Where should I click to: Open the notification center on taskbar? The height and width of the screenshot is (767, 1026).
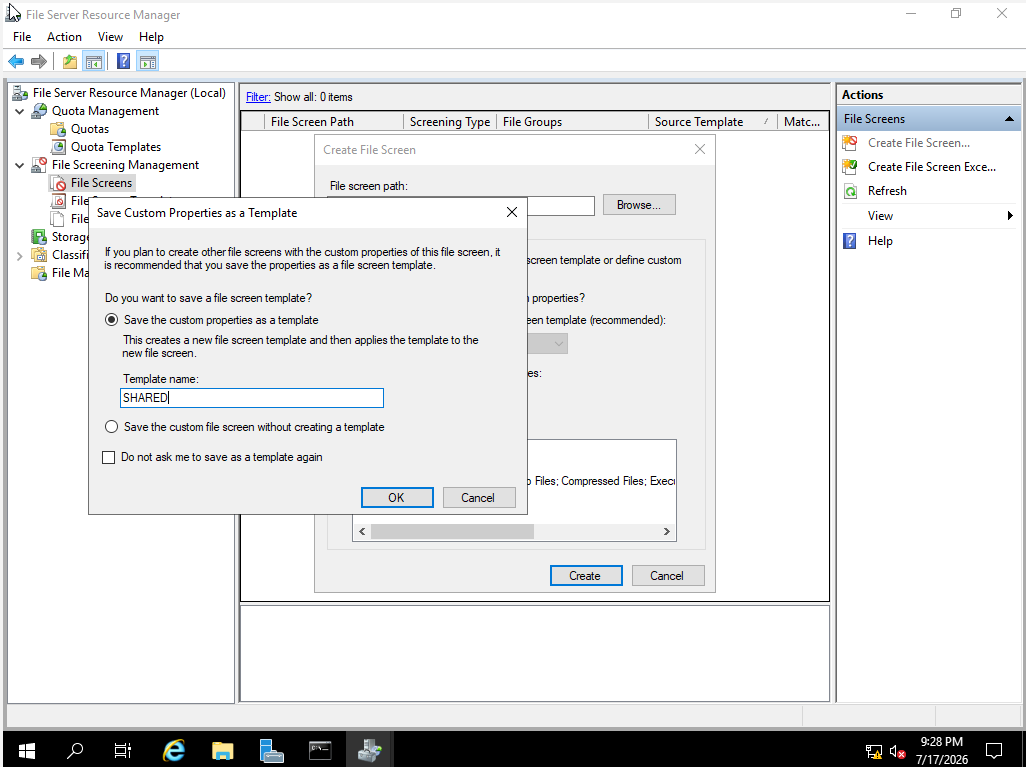pyautogui.click(x=994, y=751)
